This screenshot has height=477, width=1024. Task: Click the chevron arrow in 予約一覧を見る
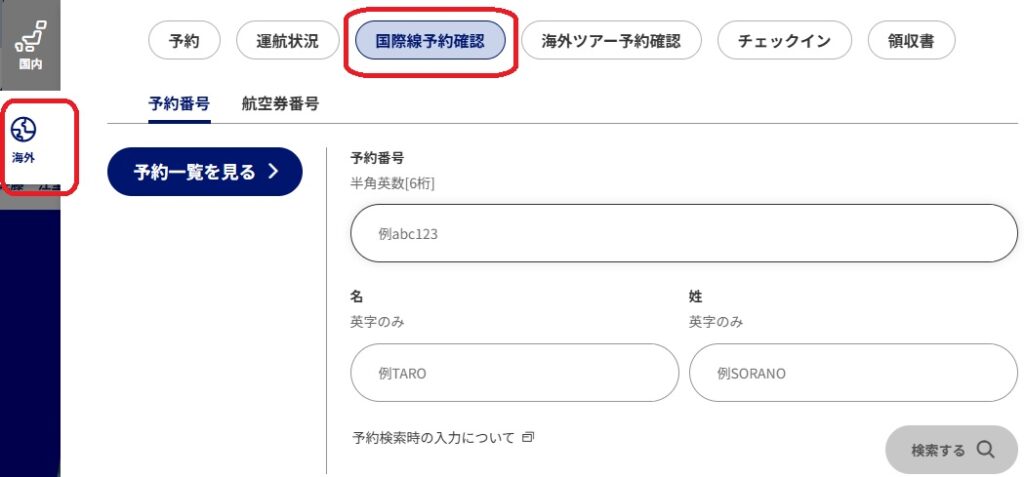coord(273,172)
